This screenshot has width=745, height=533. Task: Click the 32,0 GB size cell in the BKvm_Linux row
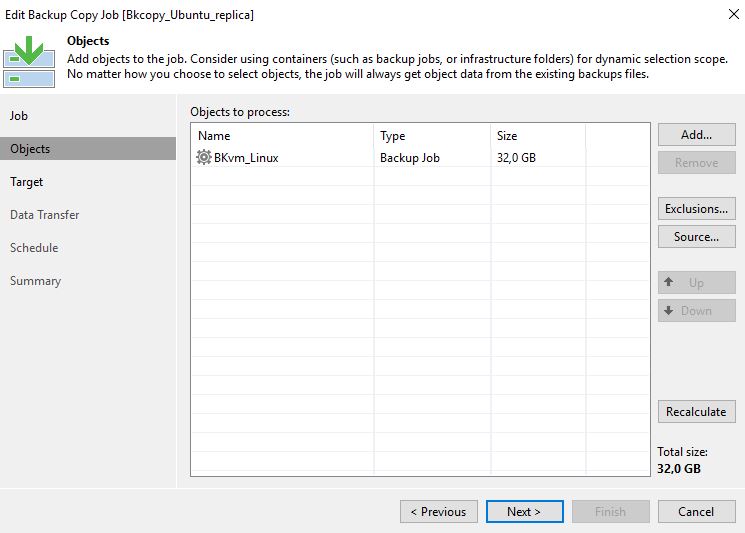(516, 158)
